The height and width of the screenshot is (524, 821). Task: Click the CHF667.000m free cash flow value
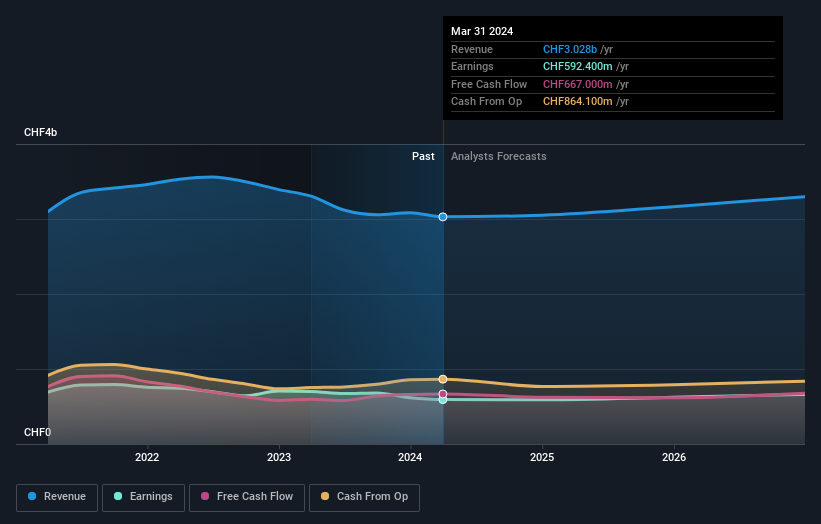578,84
